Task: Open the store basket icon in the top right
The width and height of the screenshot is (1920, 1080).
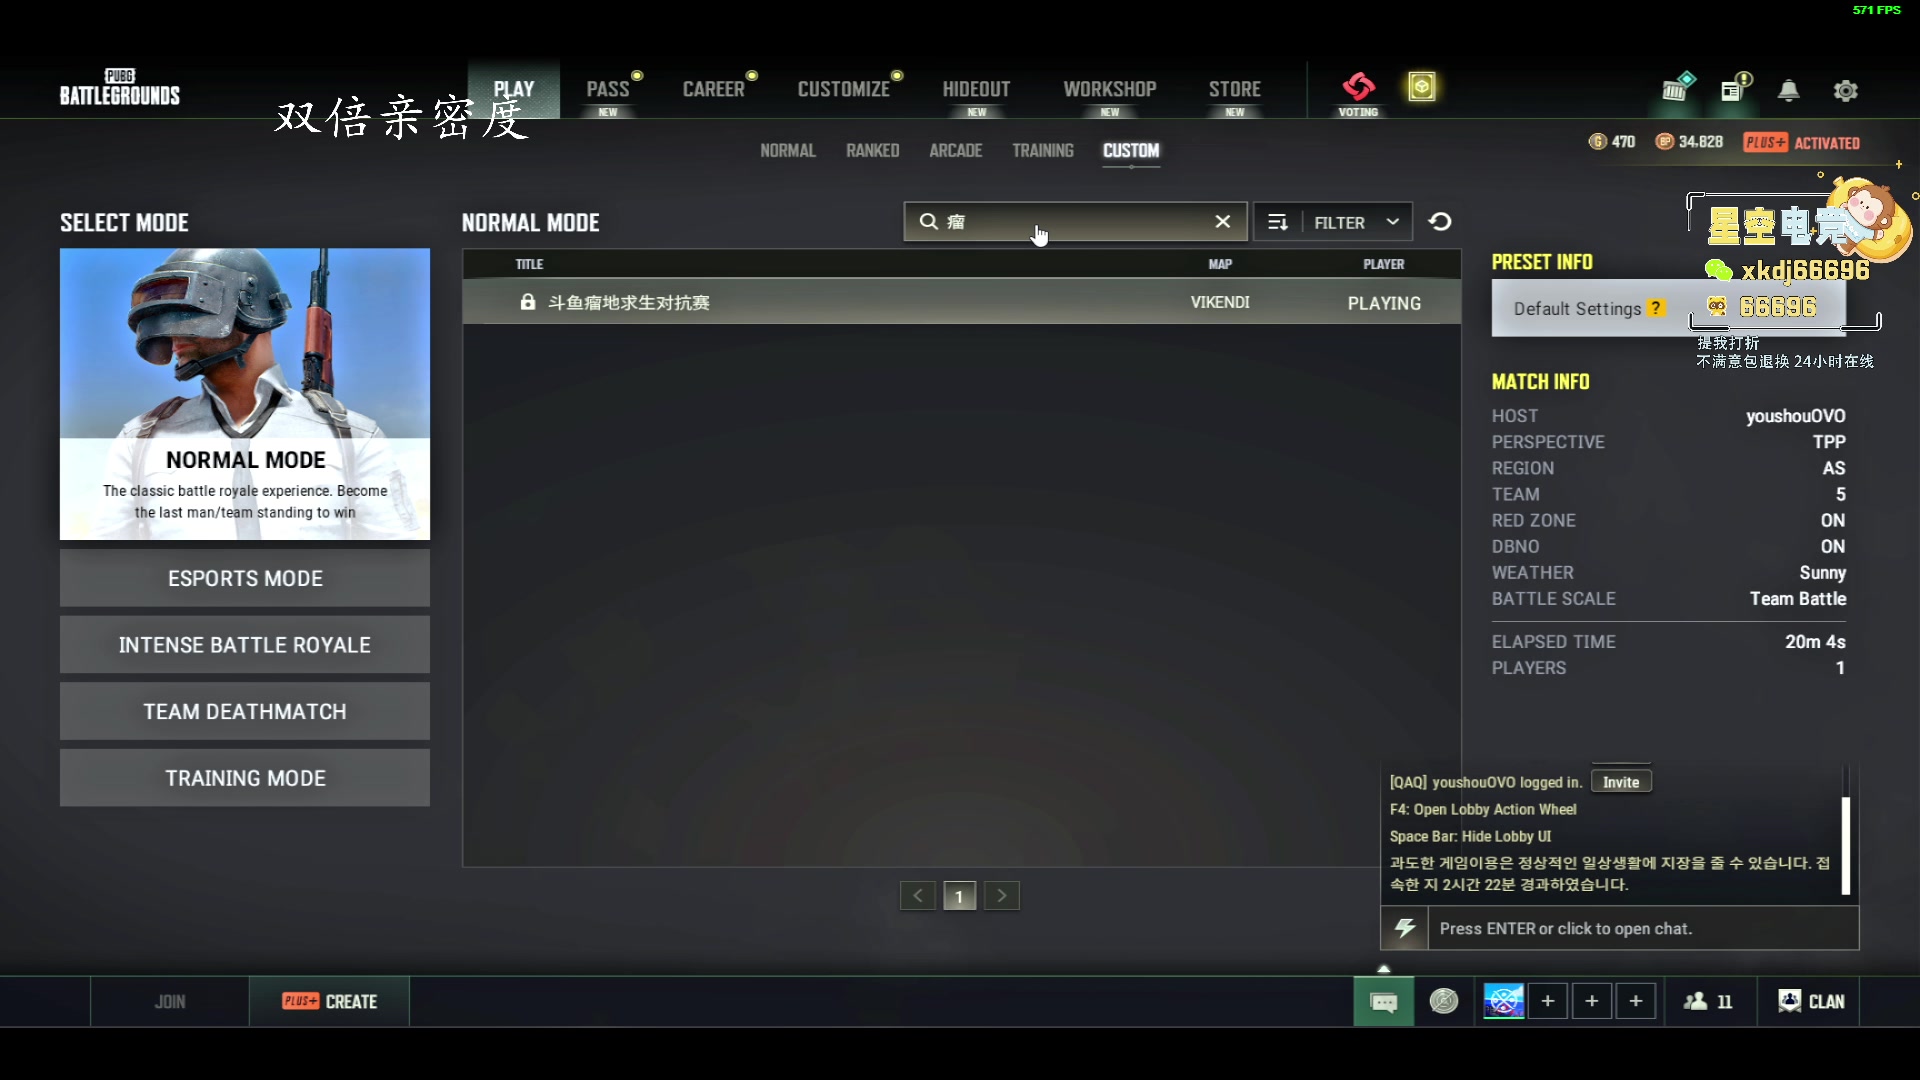Action: [1677, 88]
